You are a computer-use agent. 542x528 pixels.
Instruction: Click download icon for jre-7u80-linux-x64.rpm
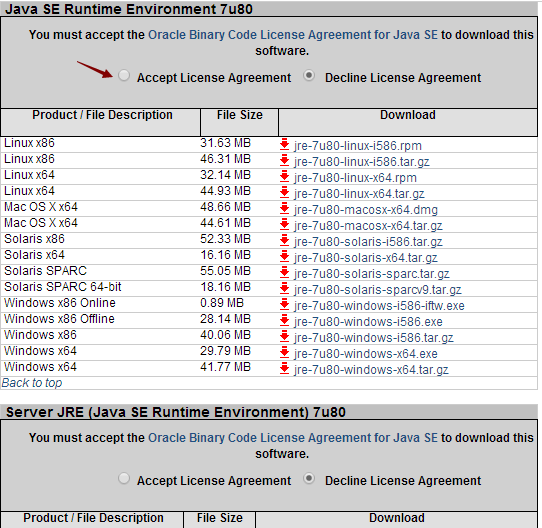284,176
